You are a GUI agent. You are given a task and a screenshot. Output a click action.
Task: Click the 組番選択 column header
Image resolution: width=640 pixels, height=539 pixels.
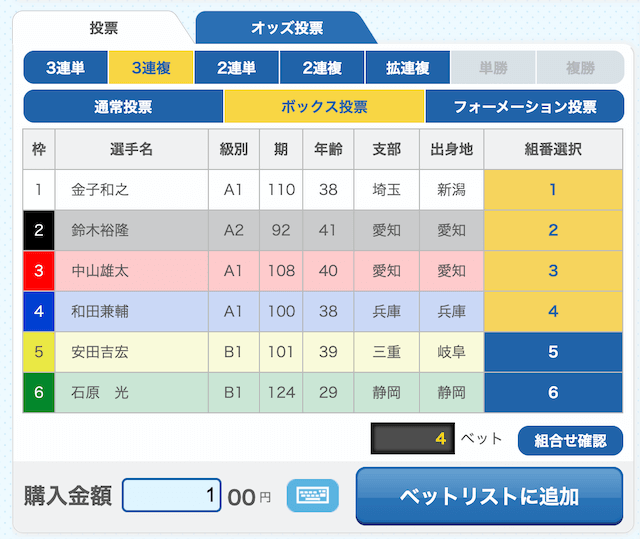pyautogui.click(x=553, y=149)
